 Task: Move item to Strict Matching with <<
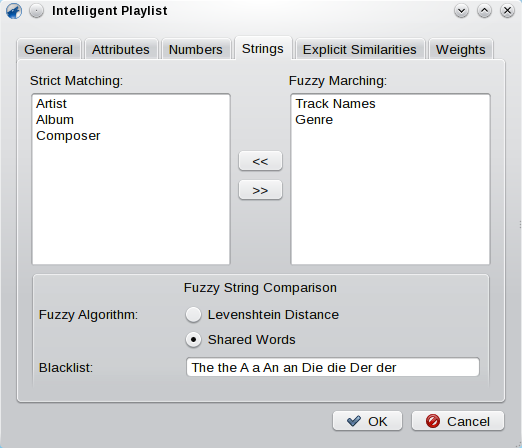pos(260,161)
